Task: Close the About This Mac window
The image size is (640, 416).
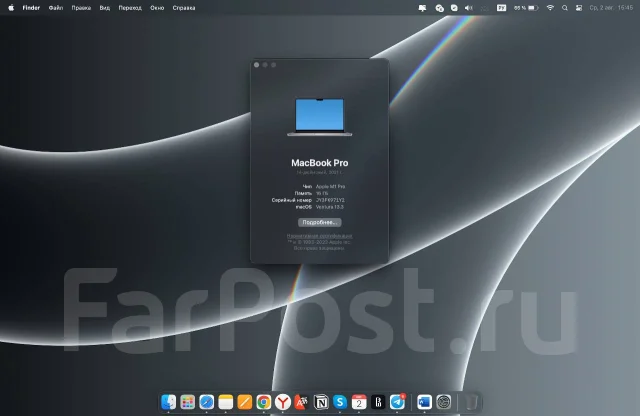Action: tap(256, 65)
